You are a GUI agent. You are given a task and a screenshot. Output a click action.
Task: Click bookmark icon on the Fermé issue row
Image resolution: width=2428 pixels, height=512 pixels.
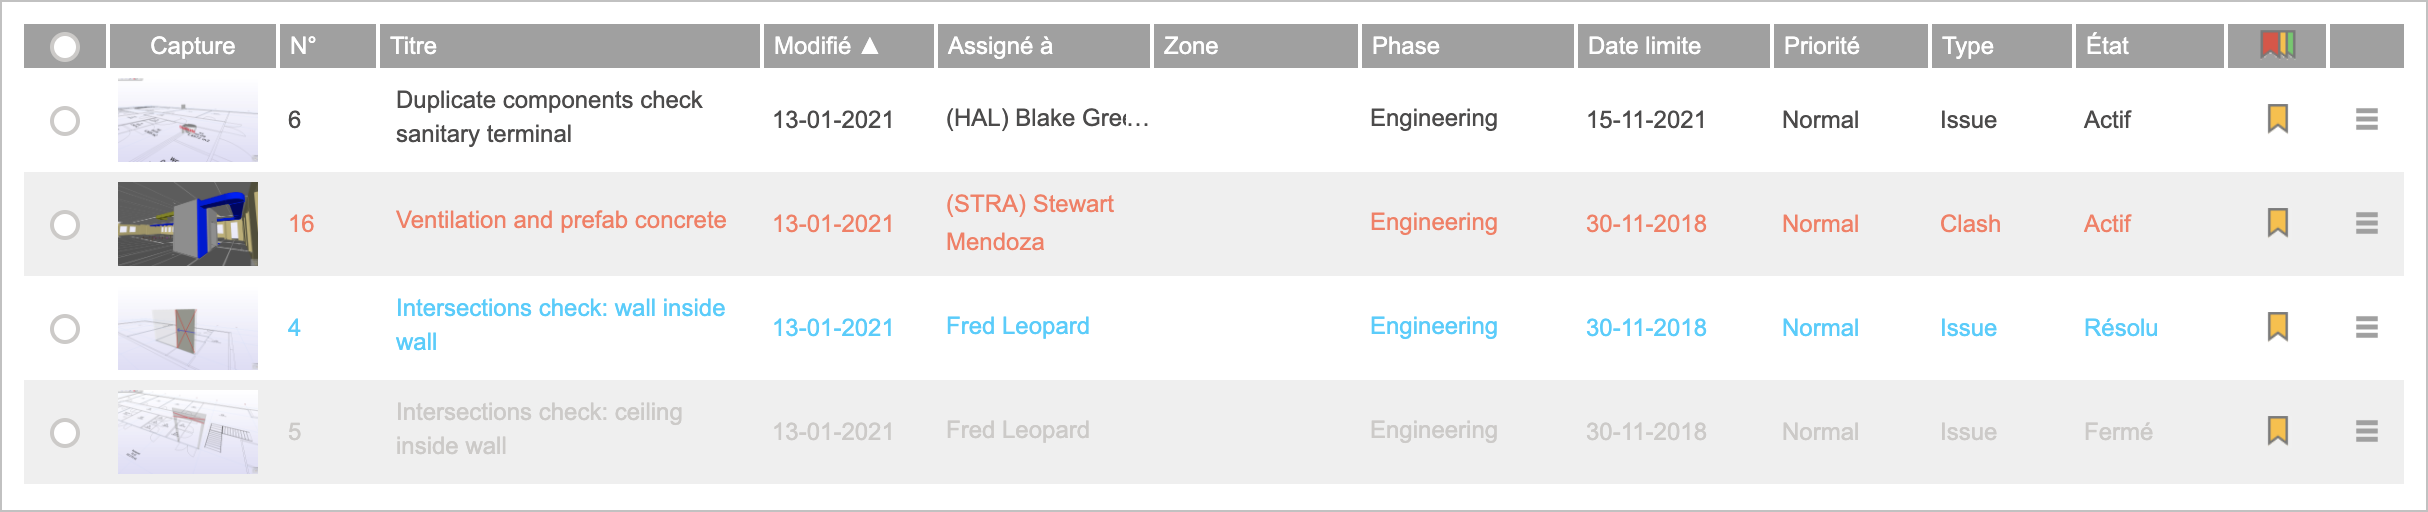coord(2277,431)
